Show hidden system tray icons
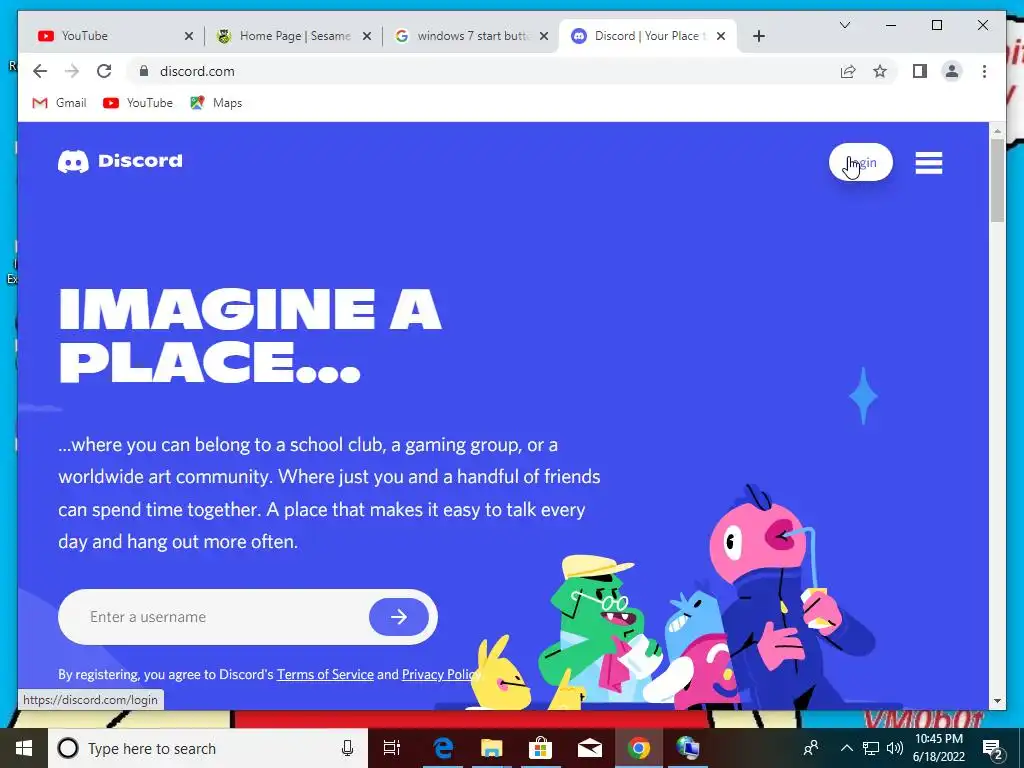The image size is (1024, 768). pyautogui.click(x=846, y=748)
